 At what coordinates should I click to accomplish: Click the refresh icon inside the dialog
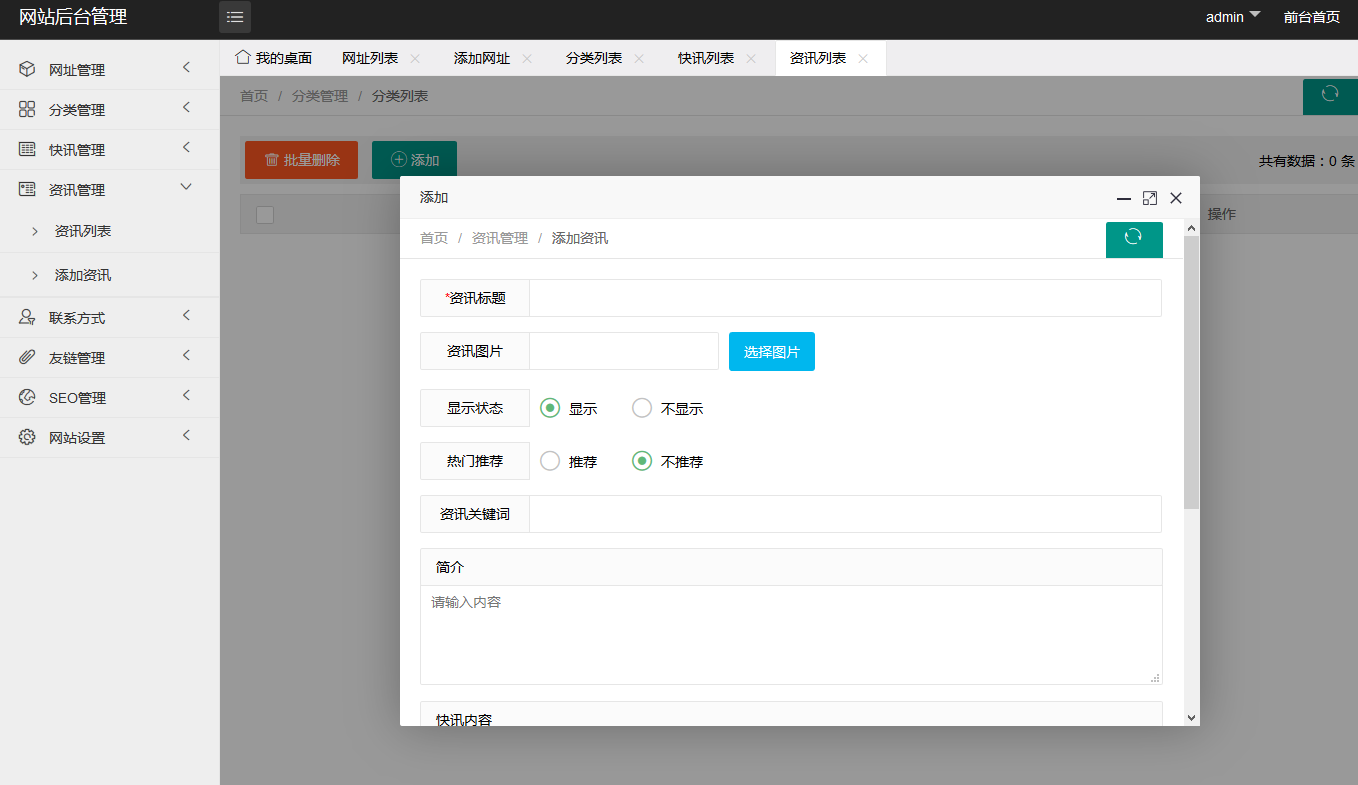pos(1133,237)
